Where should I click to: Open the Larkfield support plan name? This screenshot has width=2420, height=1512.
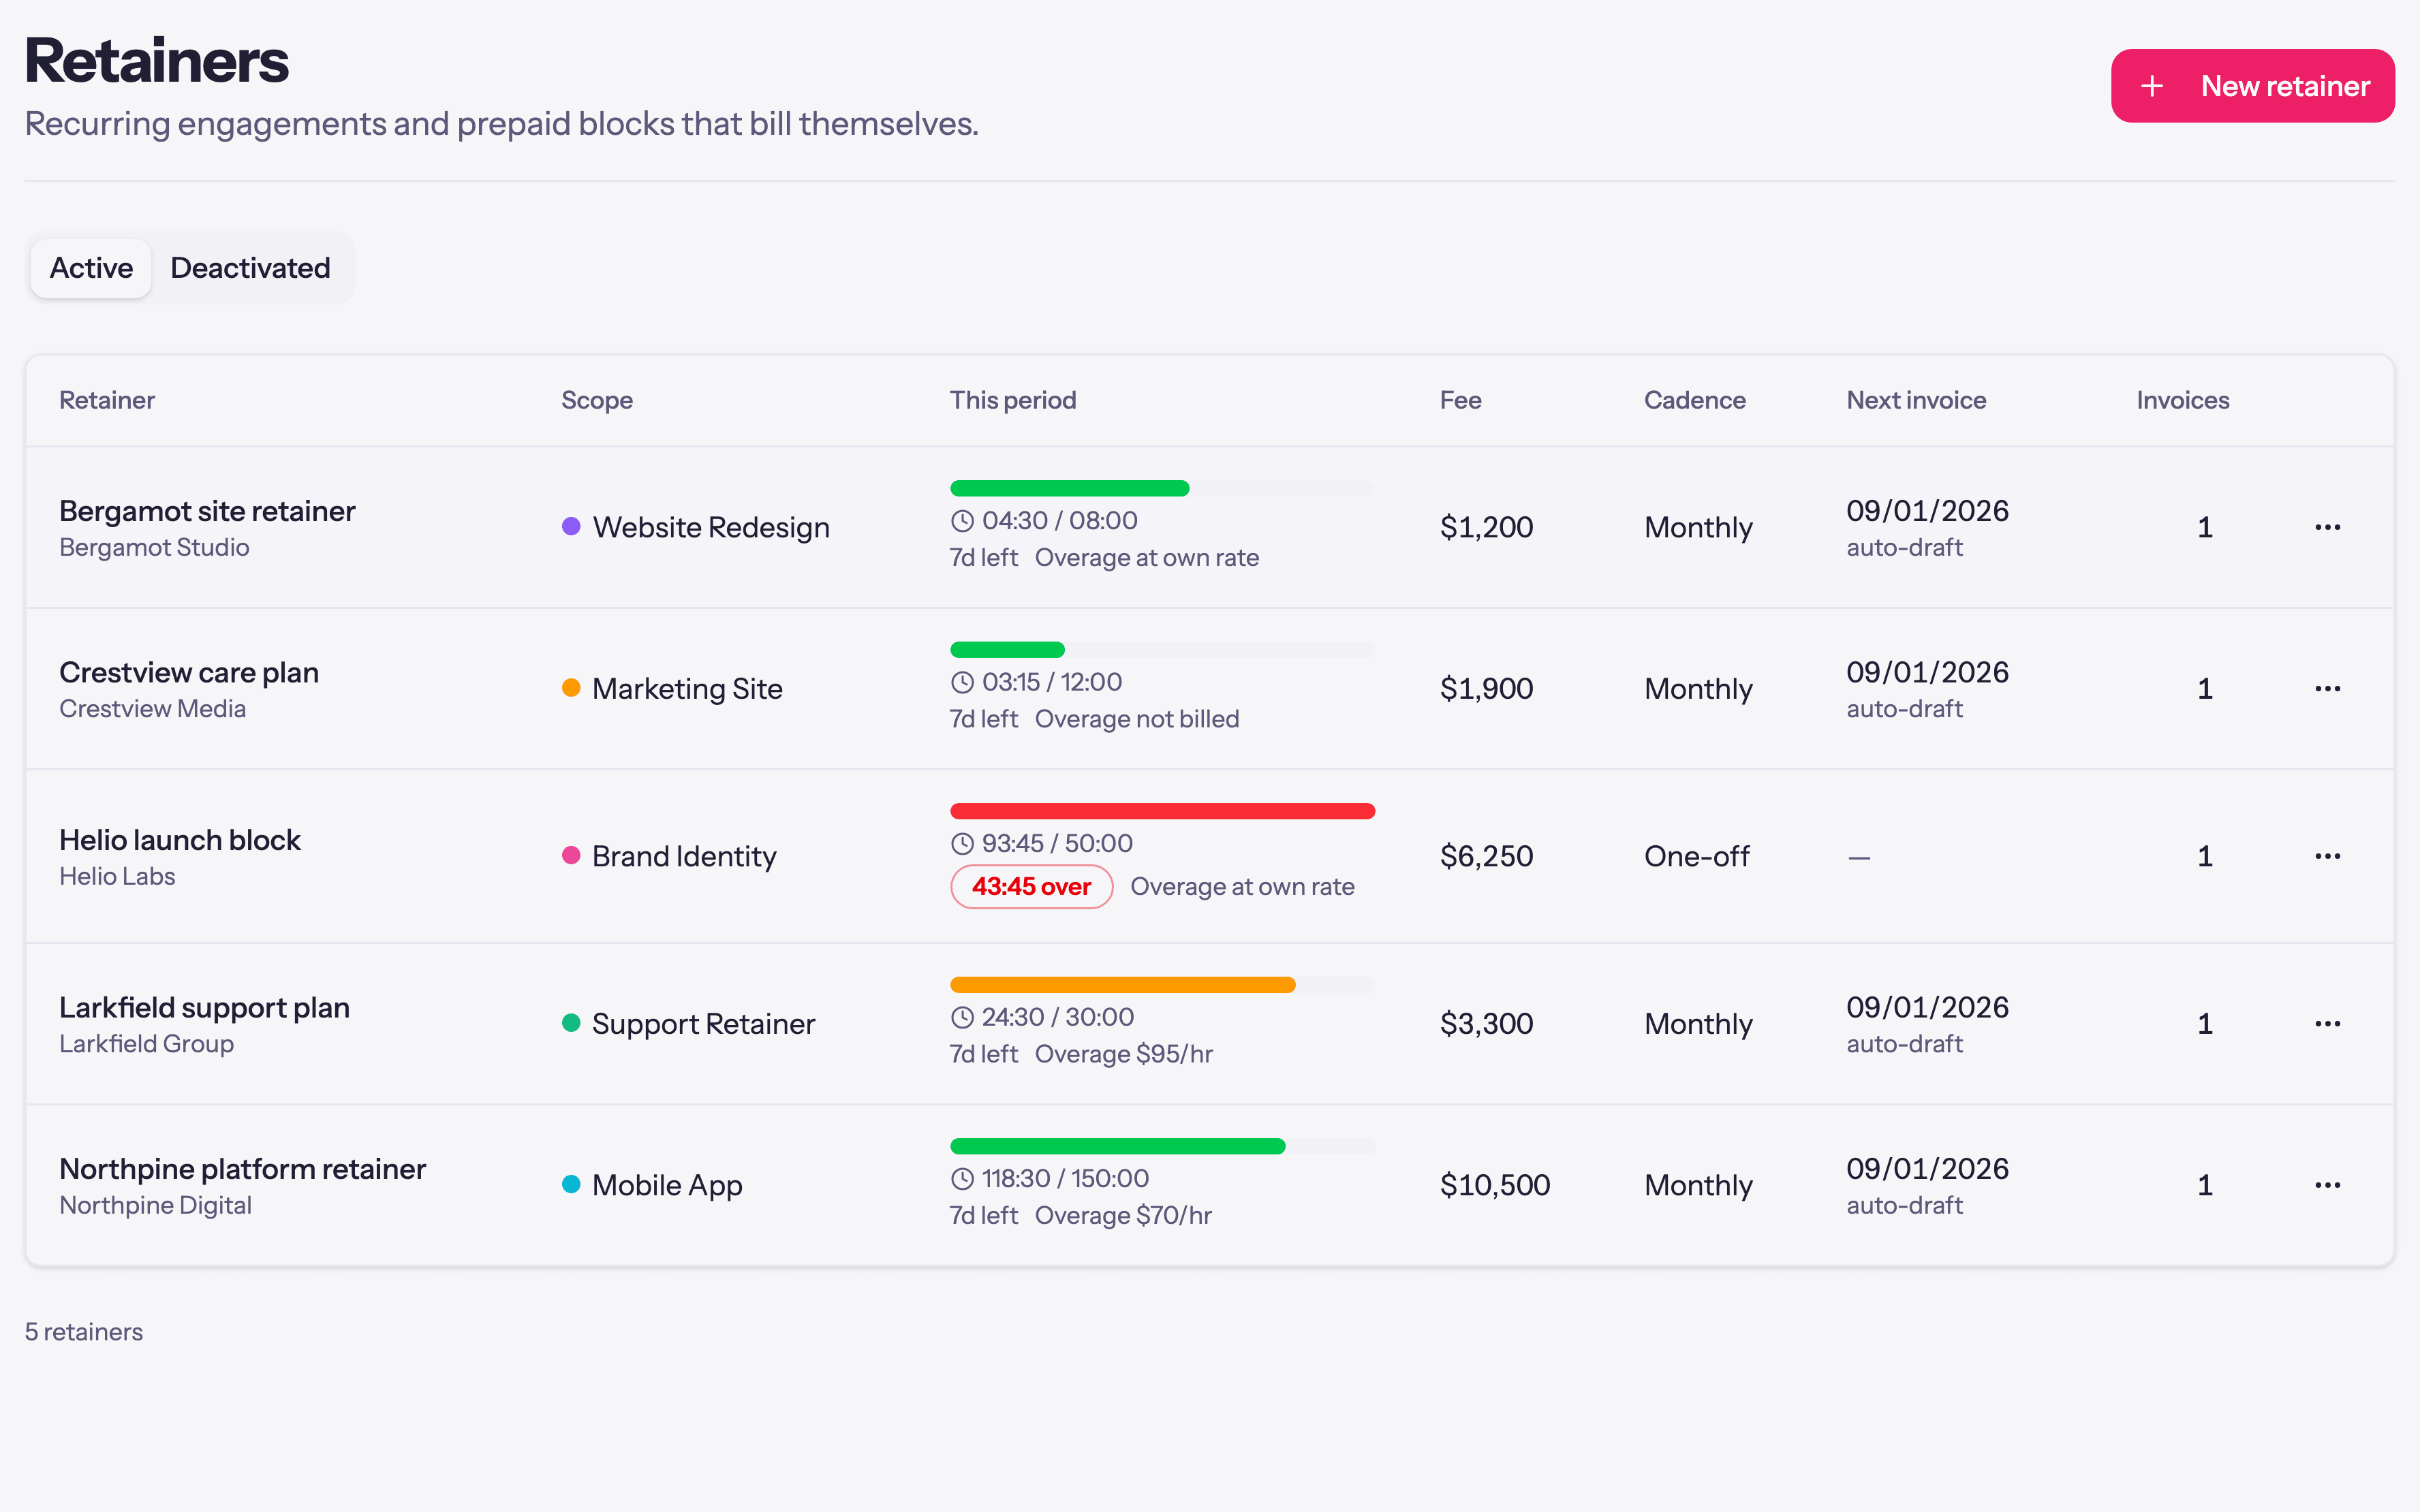204,1007
